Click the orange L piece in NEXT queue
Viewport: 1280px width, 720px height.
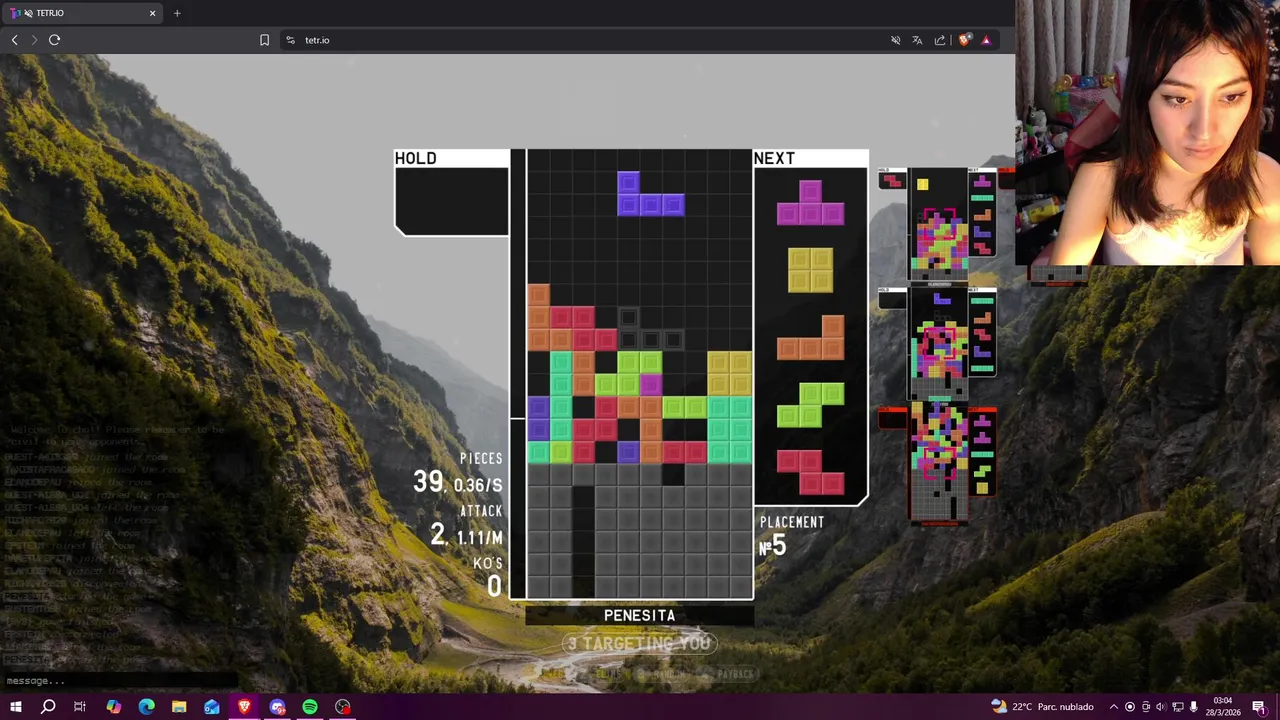coord(810,337)
